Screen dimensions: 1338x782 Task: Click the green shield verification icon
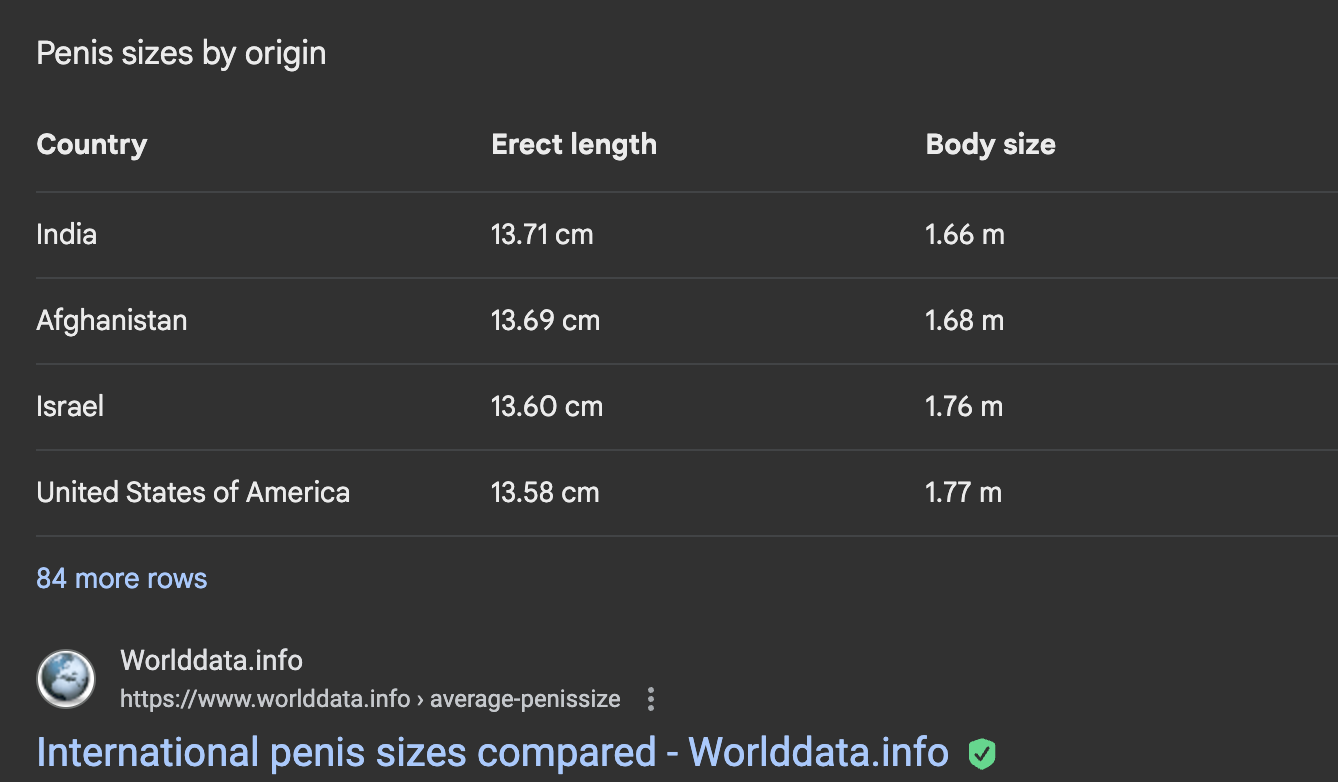(982, 753)
